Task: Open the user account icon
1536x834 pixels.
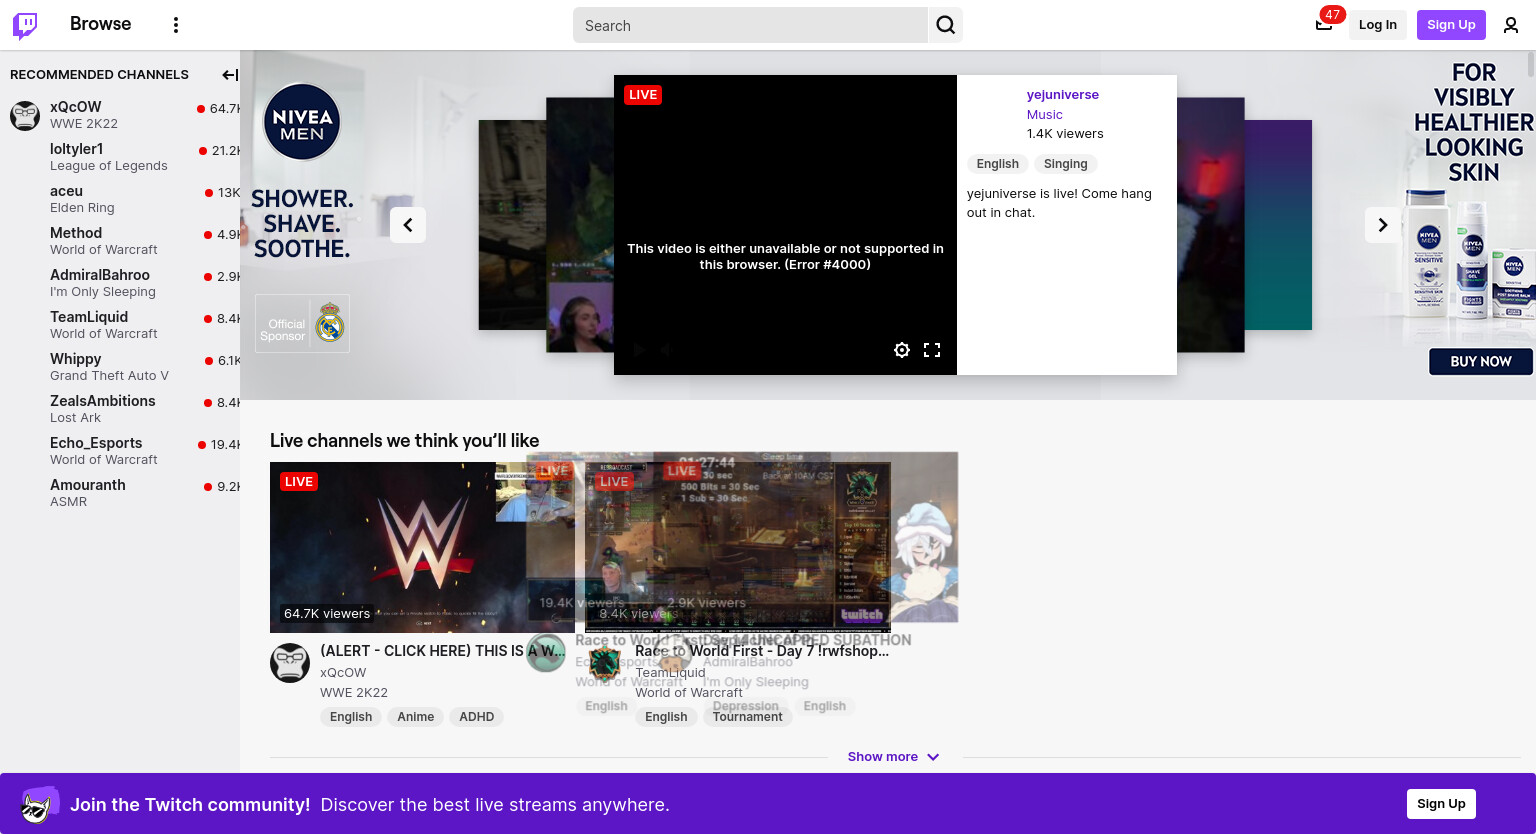Action: 1511,25
